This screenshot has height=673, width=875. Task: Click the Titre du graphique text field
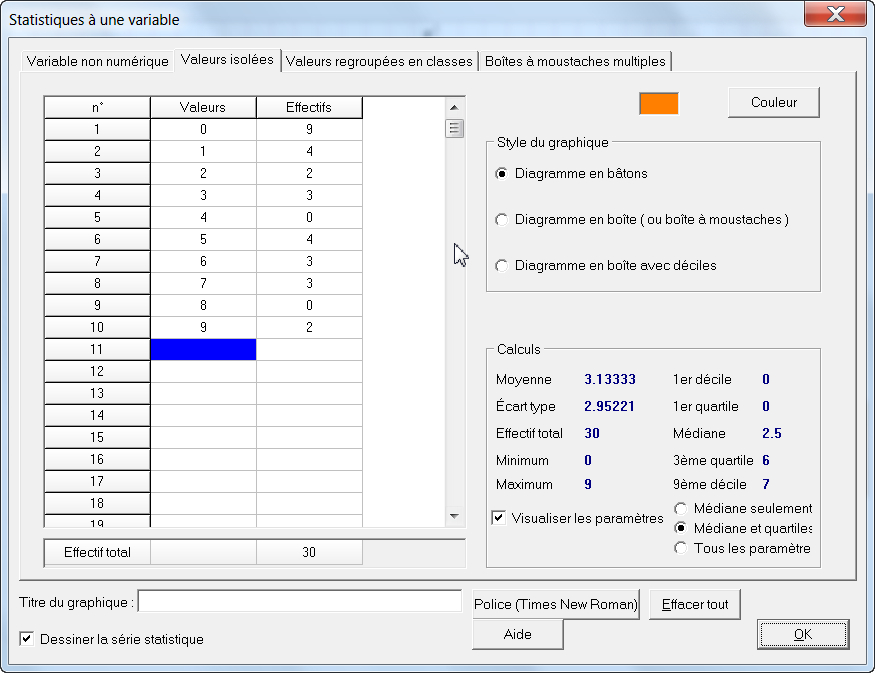[300, 602]
